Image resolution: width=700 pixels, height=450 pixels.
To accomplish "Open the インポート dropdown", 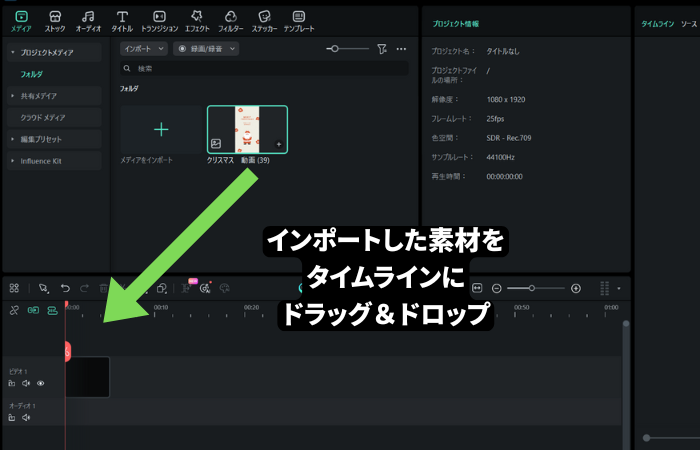I will (x=144, y=49).
